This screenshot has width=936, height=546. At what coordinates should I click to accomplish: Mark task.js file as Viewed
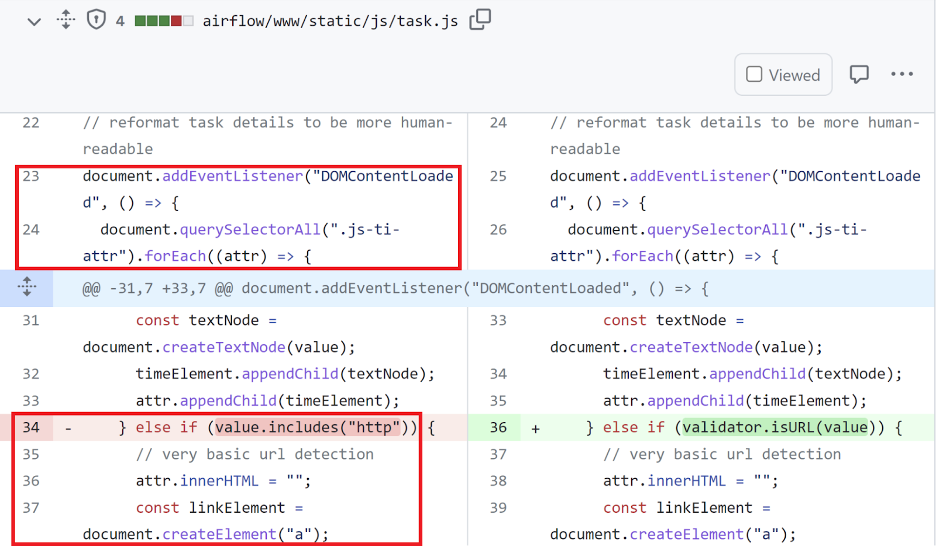pyautogui.click(x=783, y=75)
